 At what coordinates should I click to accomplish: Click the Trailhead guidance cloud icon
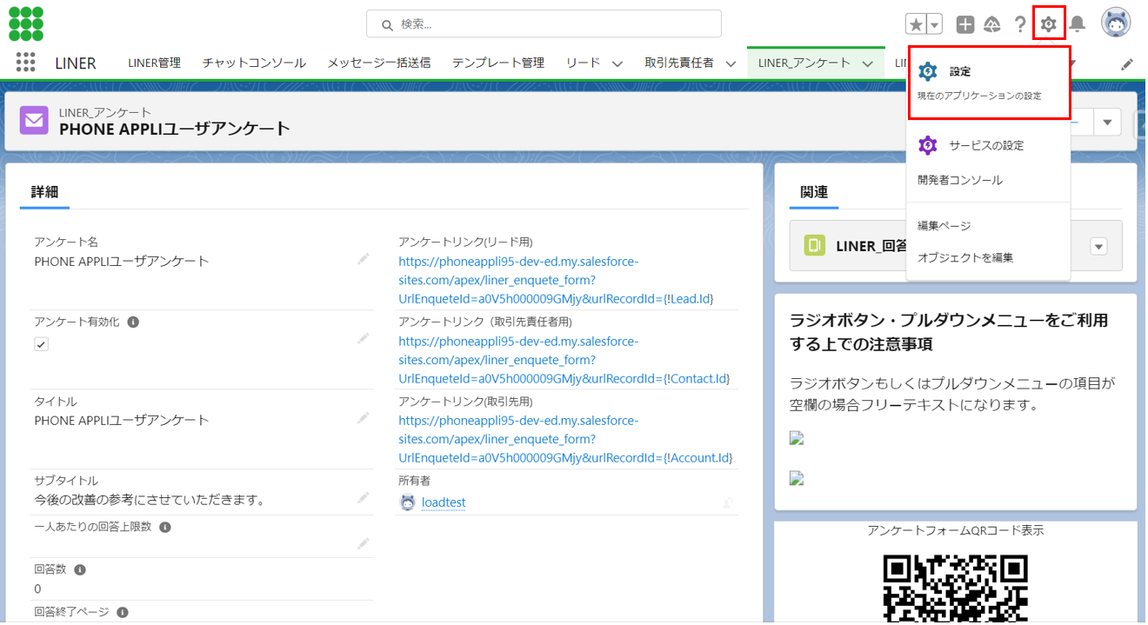click(x=992, y=24)
